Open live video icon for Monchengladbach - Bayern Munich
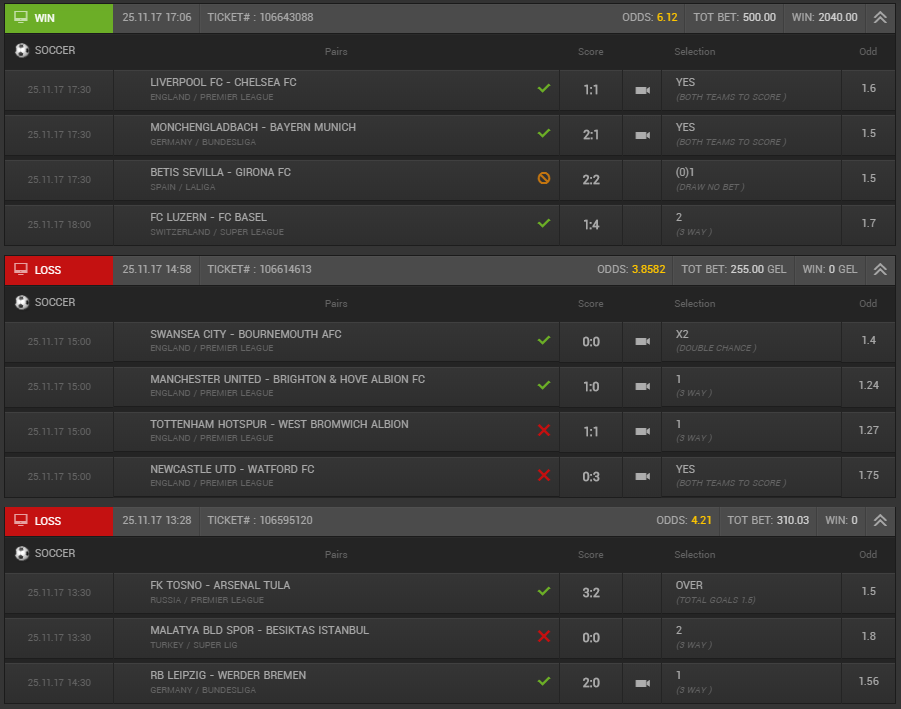901x709 pixels. coord(642,135)
